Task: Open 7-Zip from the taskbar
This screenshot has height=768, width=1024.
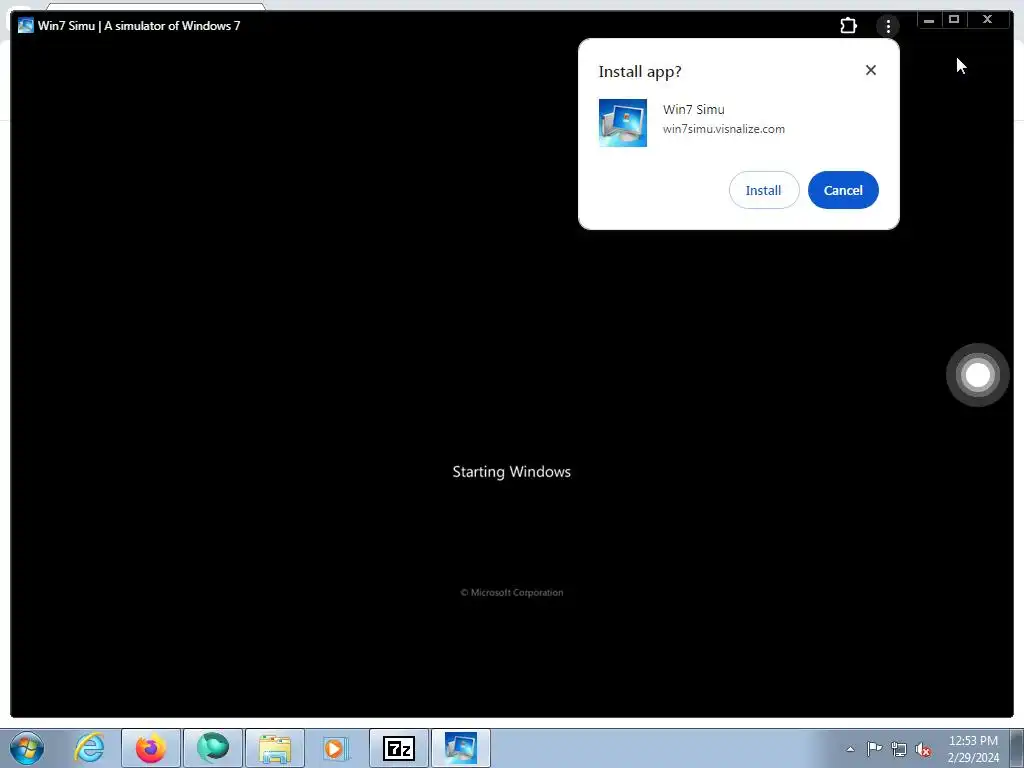Action: [398, 748]
